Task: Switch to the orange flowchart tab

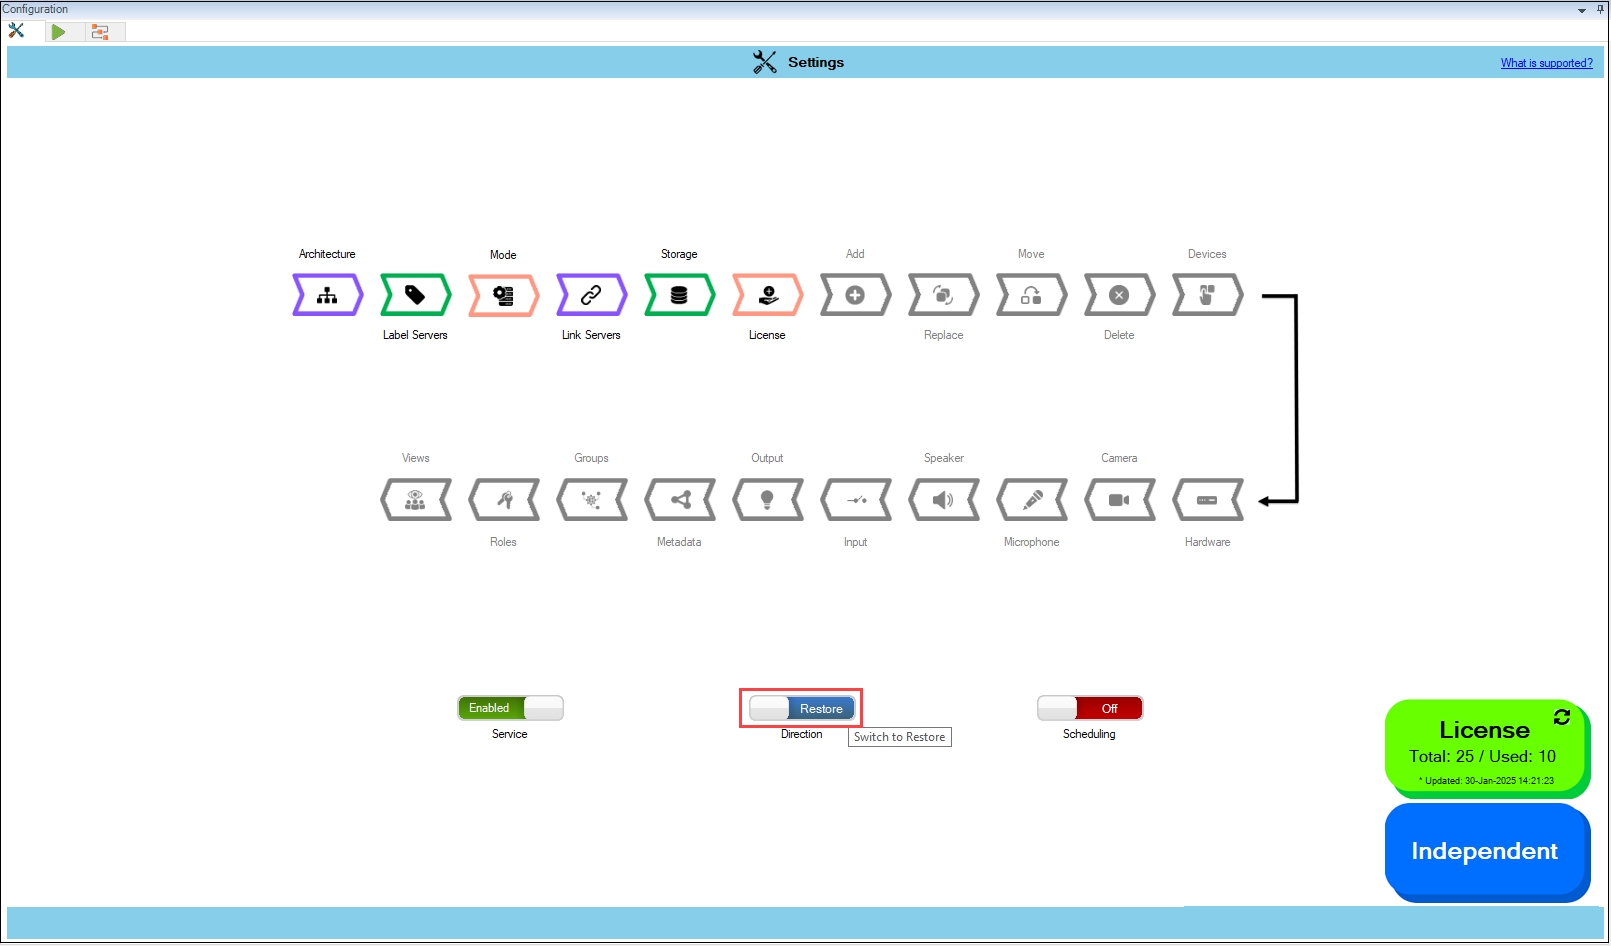Action: [100, 32]
